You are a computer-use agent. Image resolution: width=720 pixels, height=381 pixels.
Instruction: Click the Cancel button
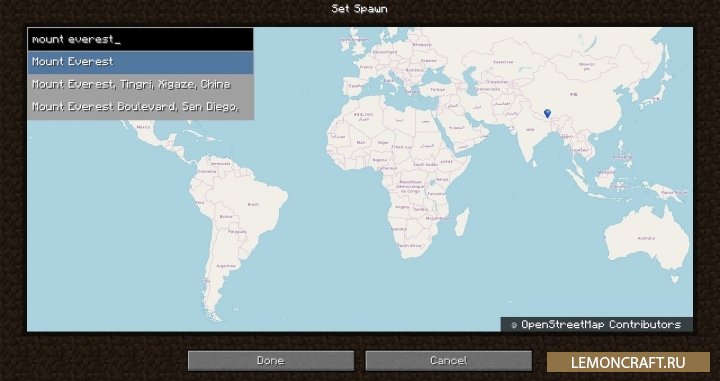point(449,361)
